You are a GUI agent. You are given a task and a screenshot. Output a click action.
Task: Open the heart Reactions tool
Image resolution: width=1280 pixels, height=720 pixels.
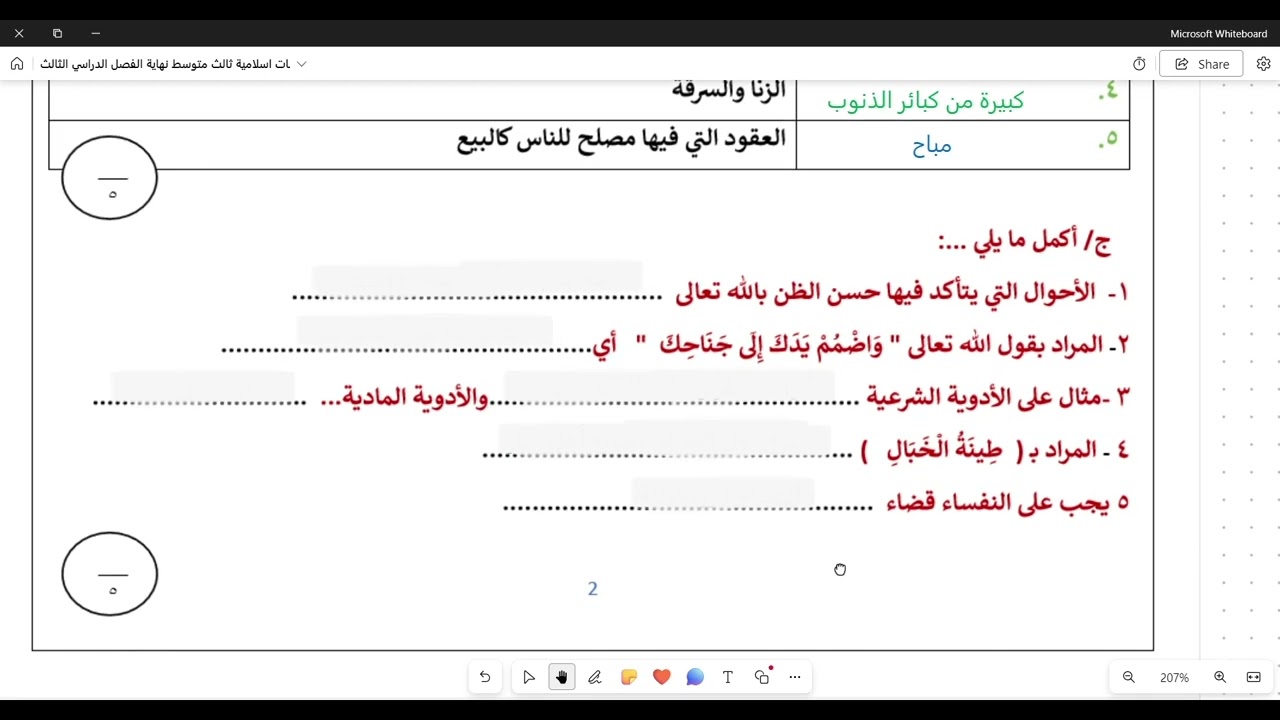pos(661,677)
